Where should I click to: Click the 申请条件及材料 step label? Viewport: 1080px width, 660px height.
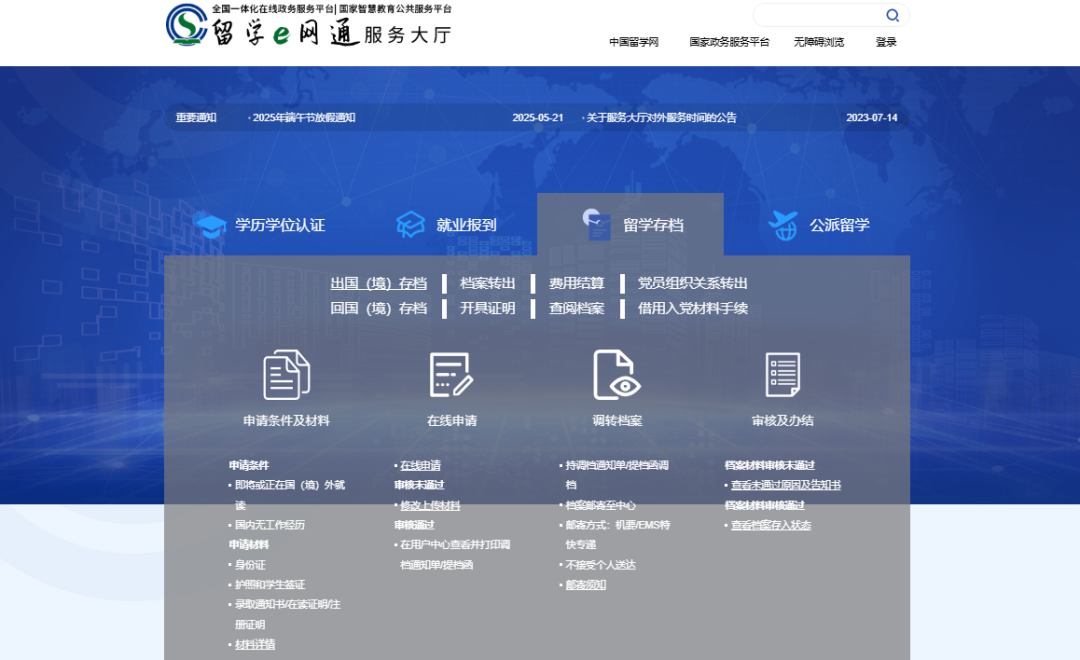pos(287,420)
